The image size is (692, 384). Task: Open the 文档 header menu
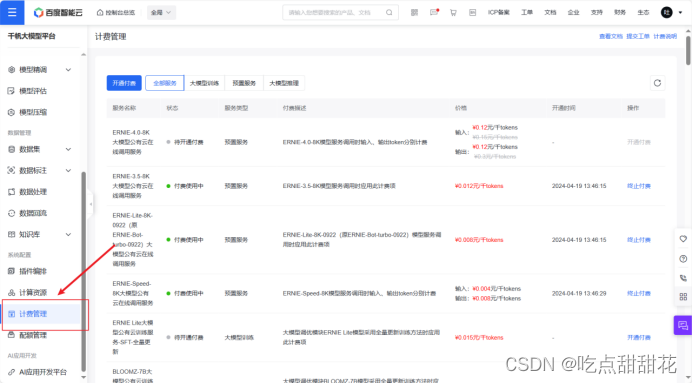pyautogui.click(x=550, y=12)
